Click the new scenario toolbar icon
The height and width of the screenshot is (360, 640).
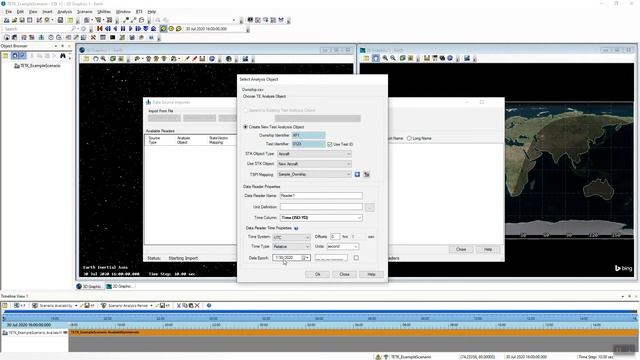tap(7, 20)
